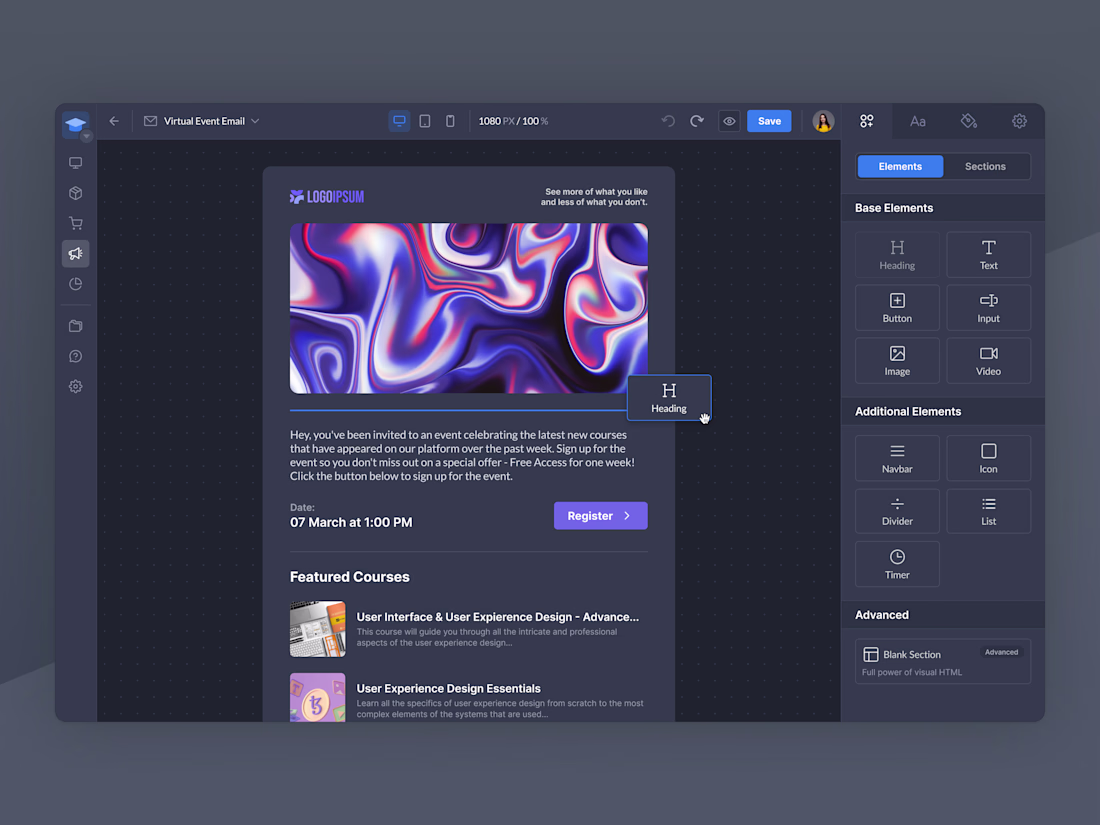Open the help question mark icon
Image resolution: width=1100 pixels, height=825 pixels.
click(76, 356)
